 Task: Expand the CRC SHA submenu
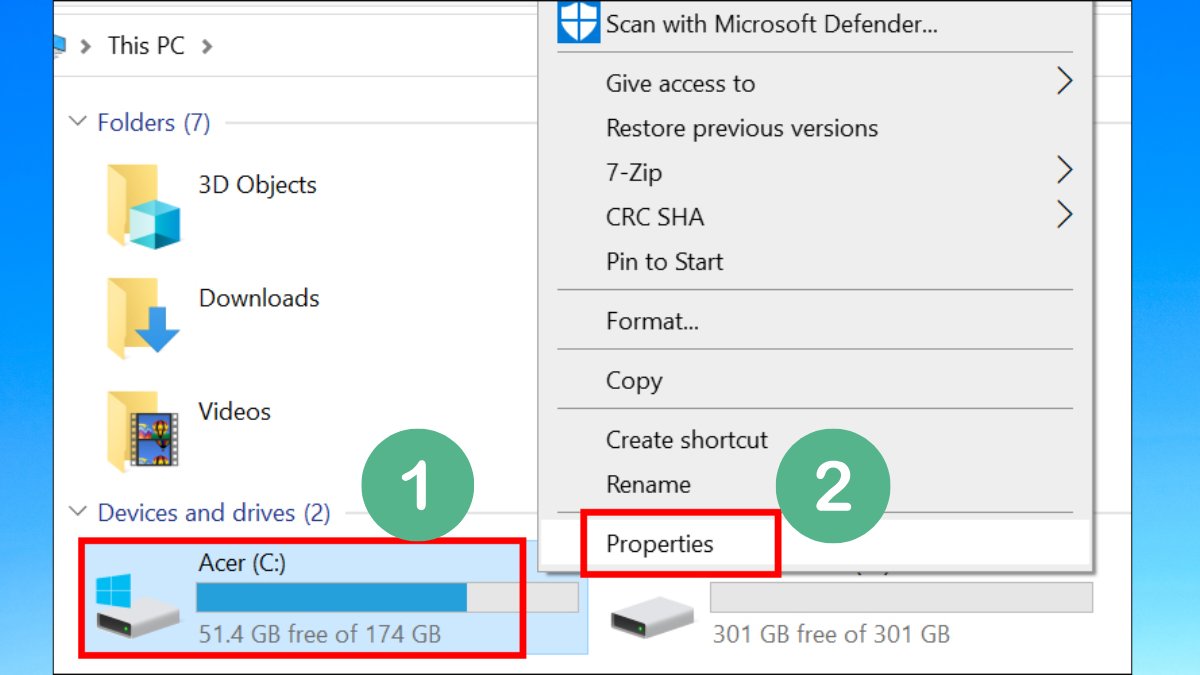pyautogui.click(x=655, y=217)
